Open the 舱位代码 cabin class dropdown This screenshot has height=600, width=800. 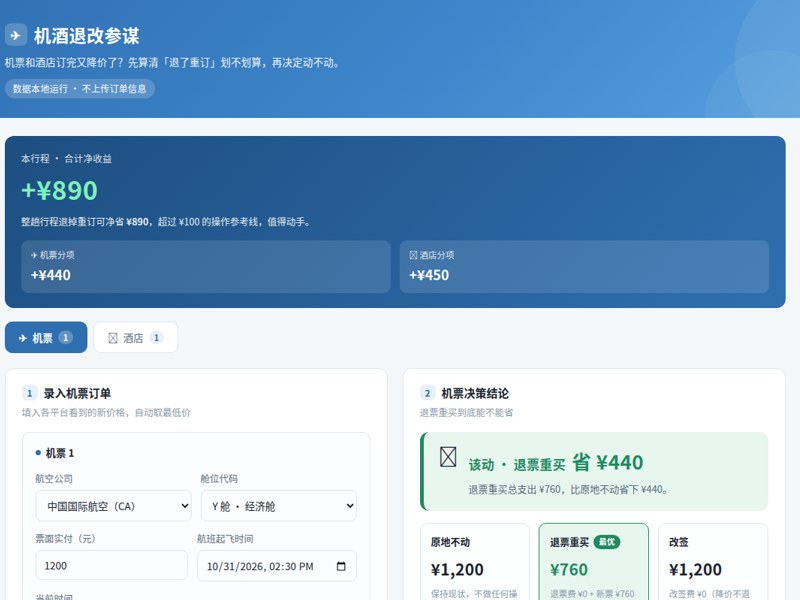tap(279, 506)
